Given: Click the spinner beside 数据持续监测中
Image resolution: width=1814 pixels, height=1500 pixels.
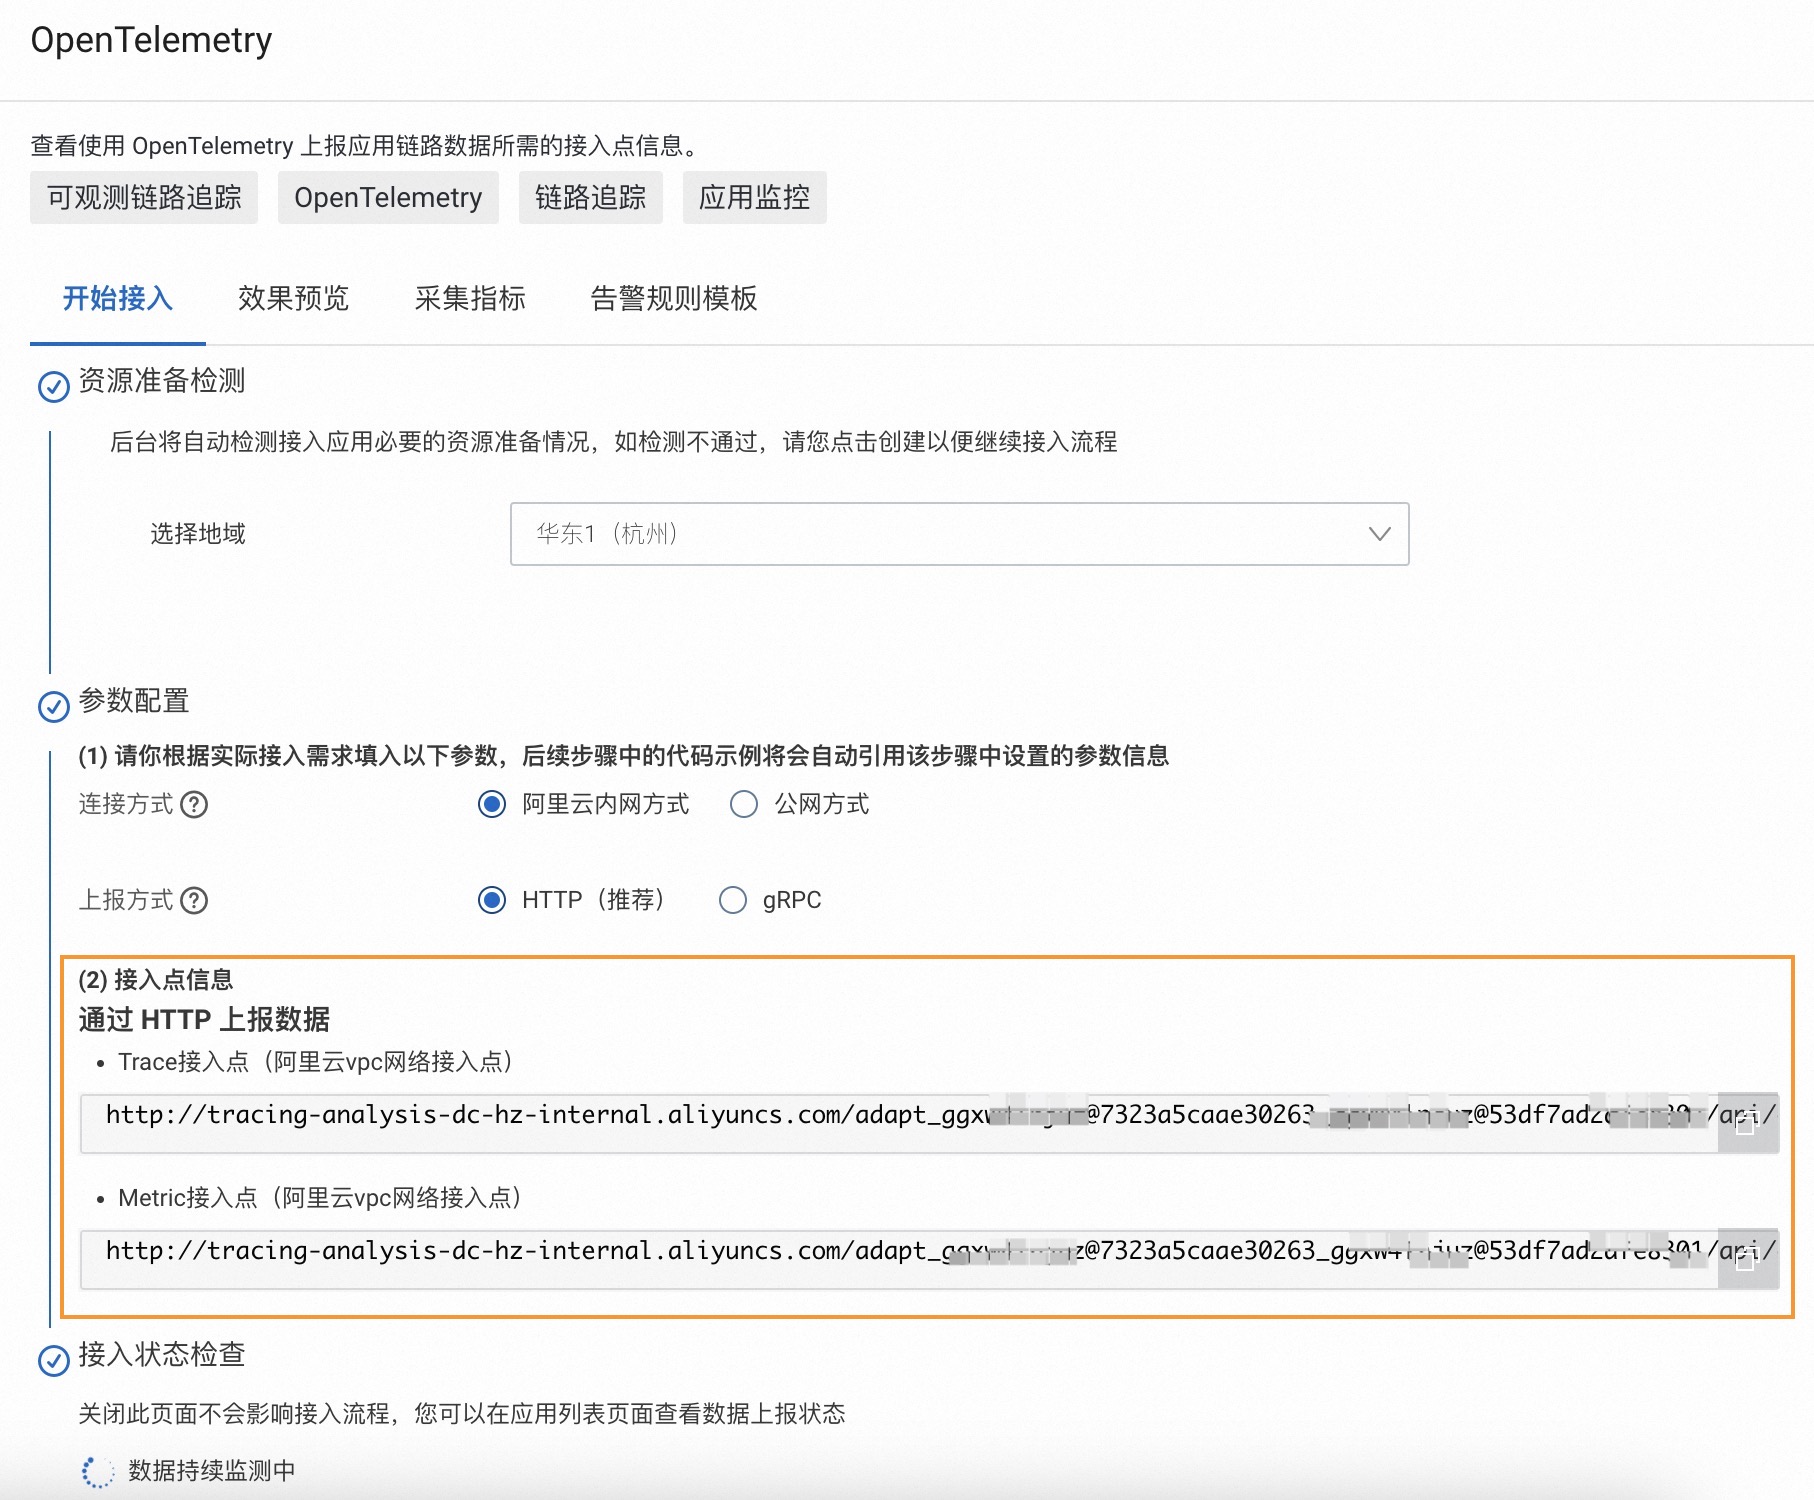Looking at the screenshot, I should pyautogui.click(x=97, y=1472).
